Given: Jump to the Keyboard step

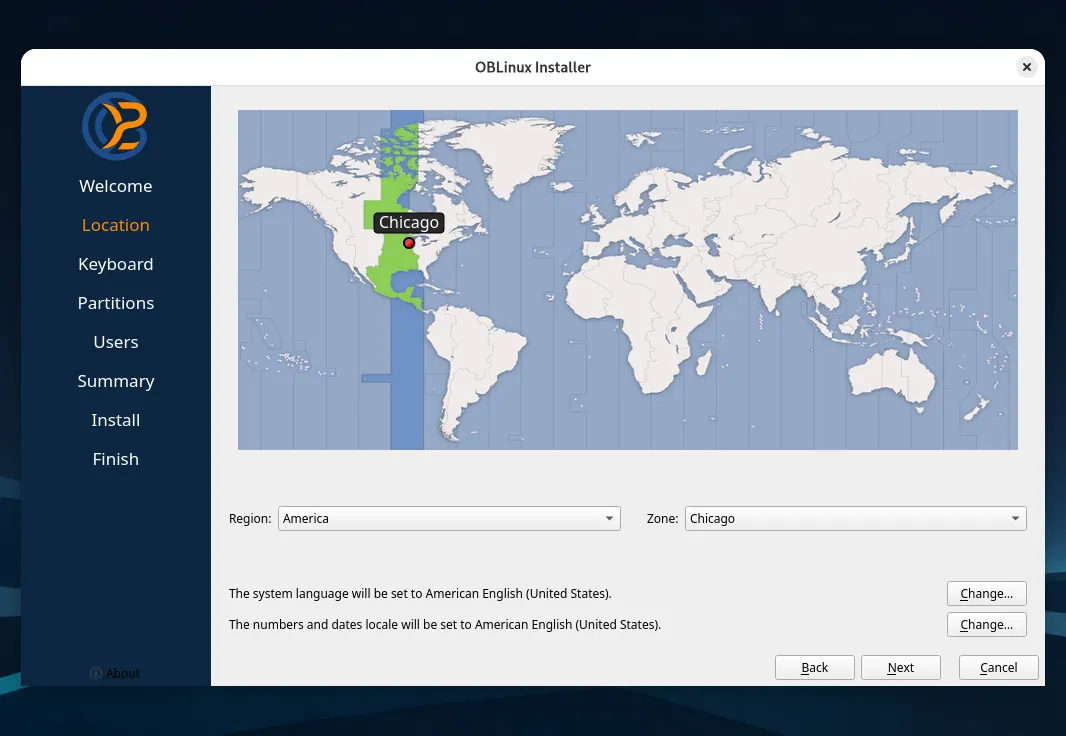Looking at the screenshot, I should coord(116,264).
